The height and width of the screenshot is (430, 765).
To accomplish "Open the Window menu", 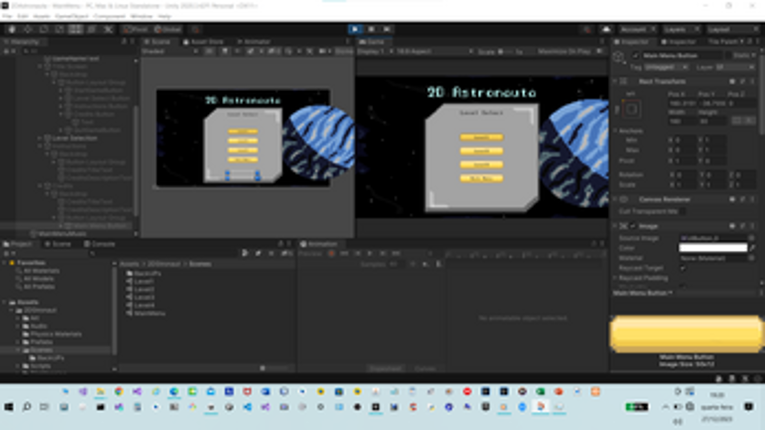I will click(x=141, y=16).
